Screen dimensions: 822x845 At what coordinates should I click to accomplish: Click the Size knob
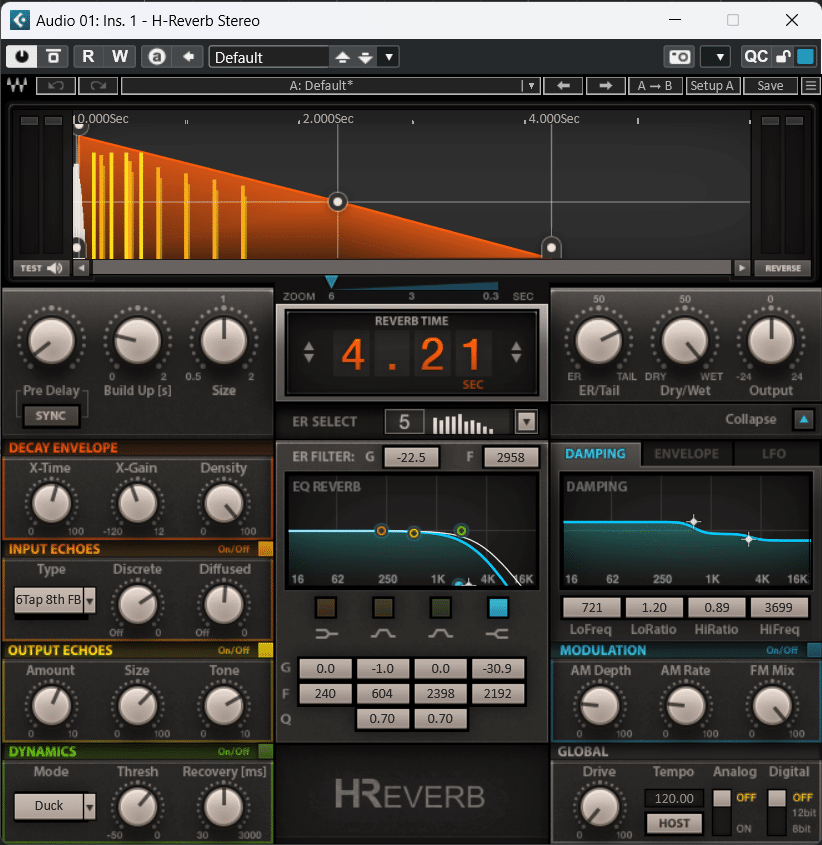pos(224,341)
